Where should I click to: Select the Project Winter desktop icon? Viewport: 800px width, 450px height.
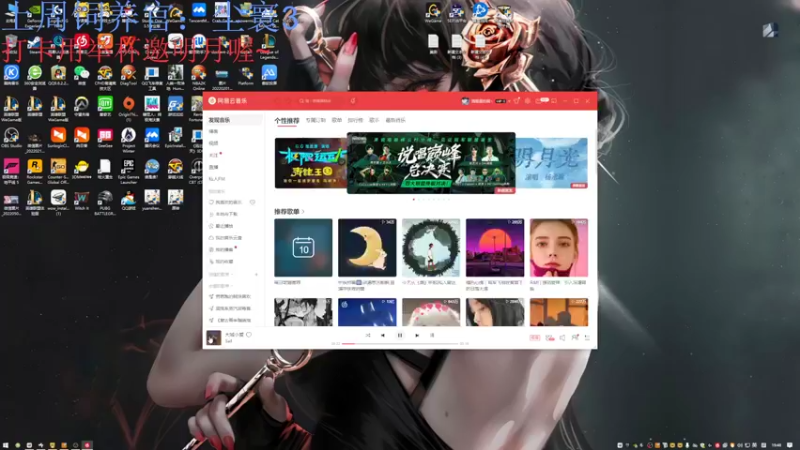[x=128, y=139]
